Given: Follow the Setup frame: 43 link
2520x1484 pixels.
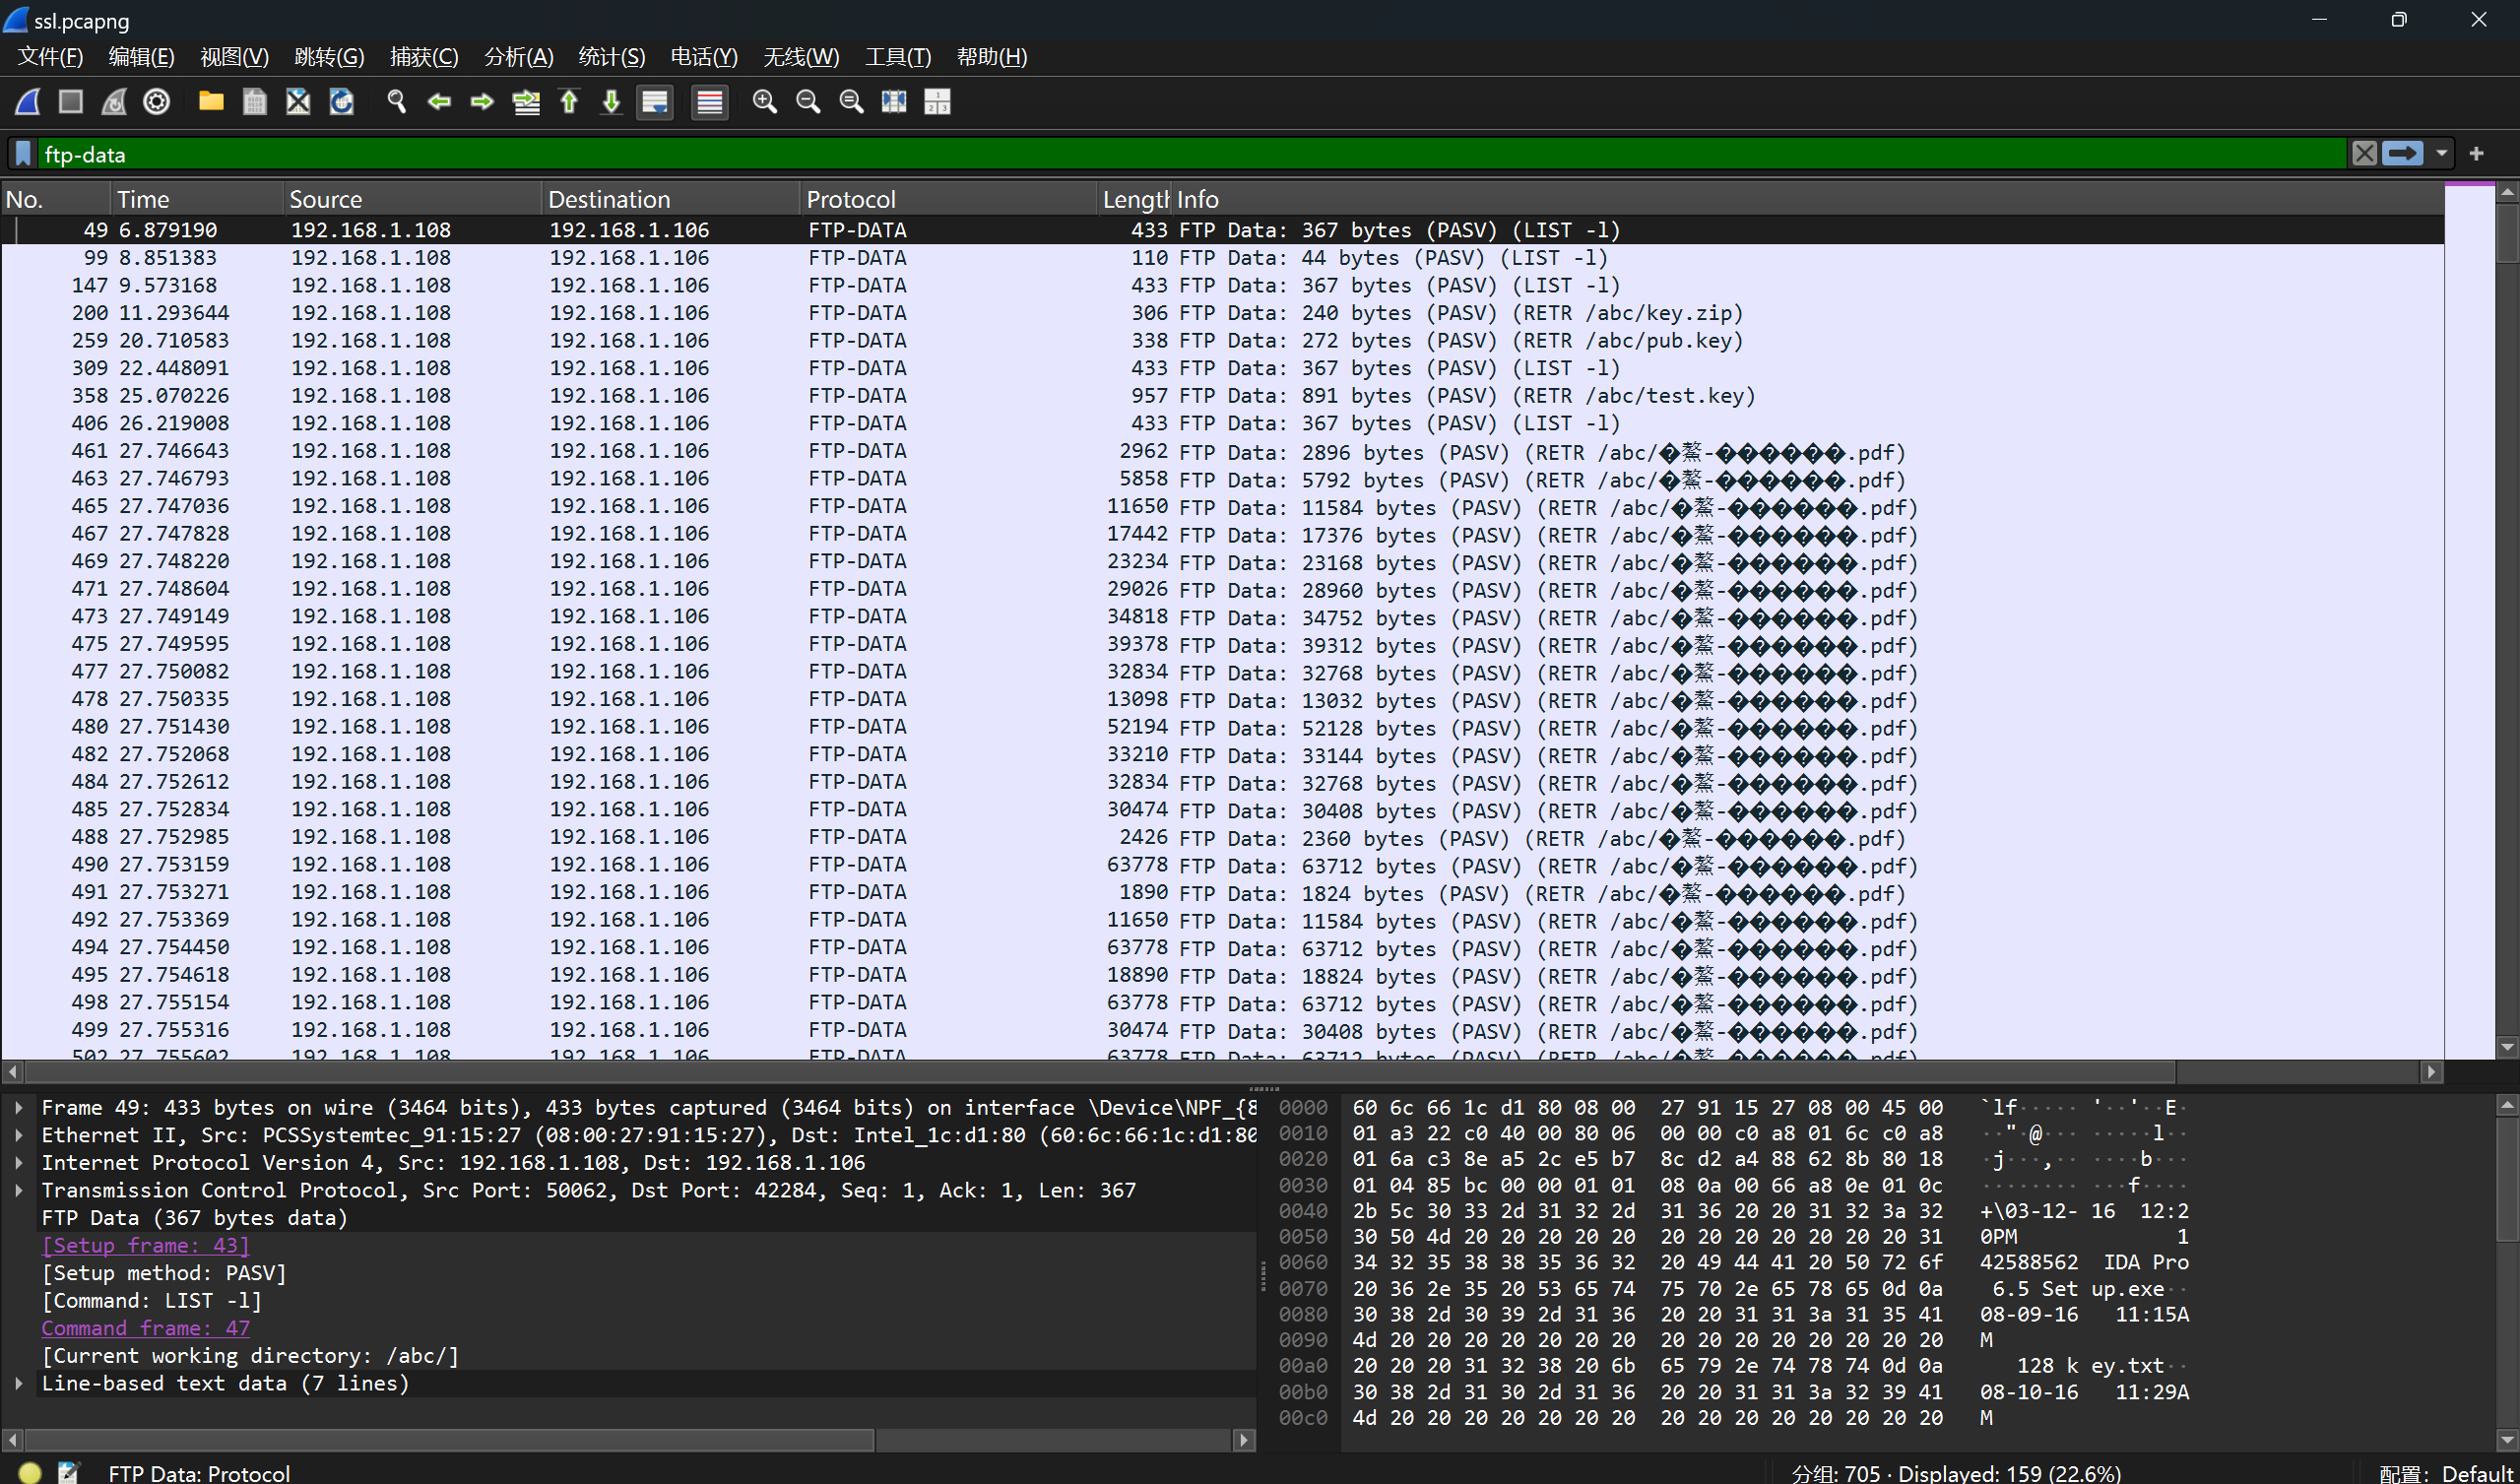Looking at the screenshot, I should 145,1245.
